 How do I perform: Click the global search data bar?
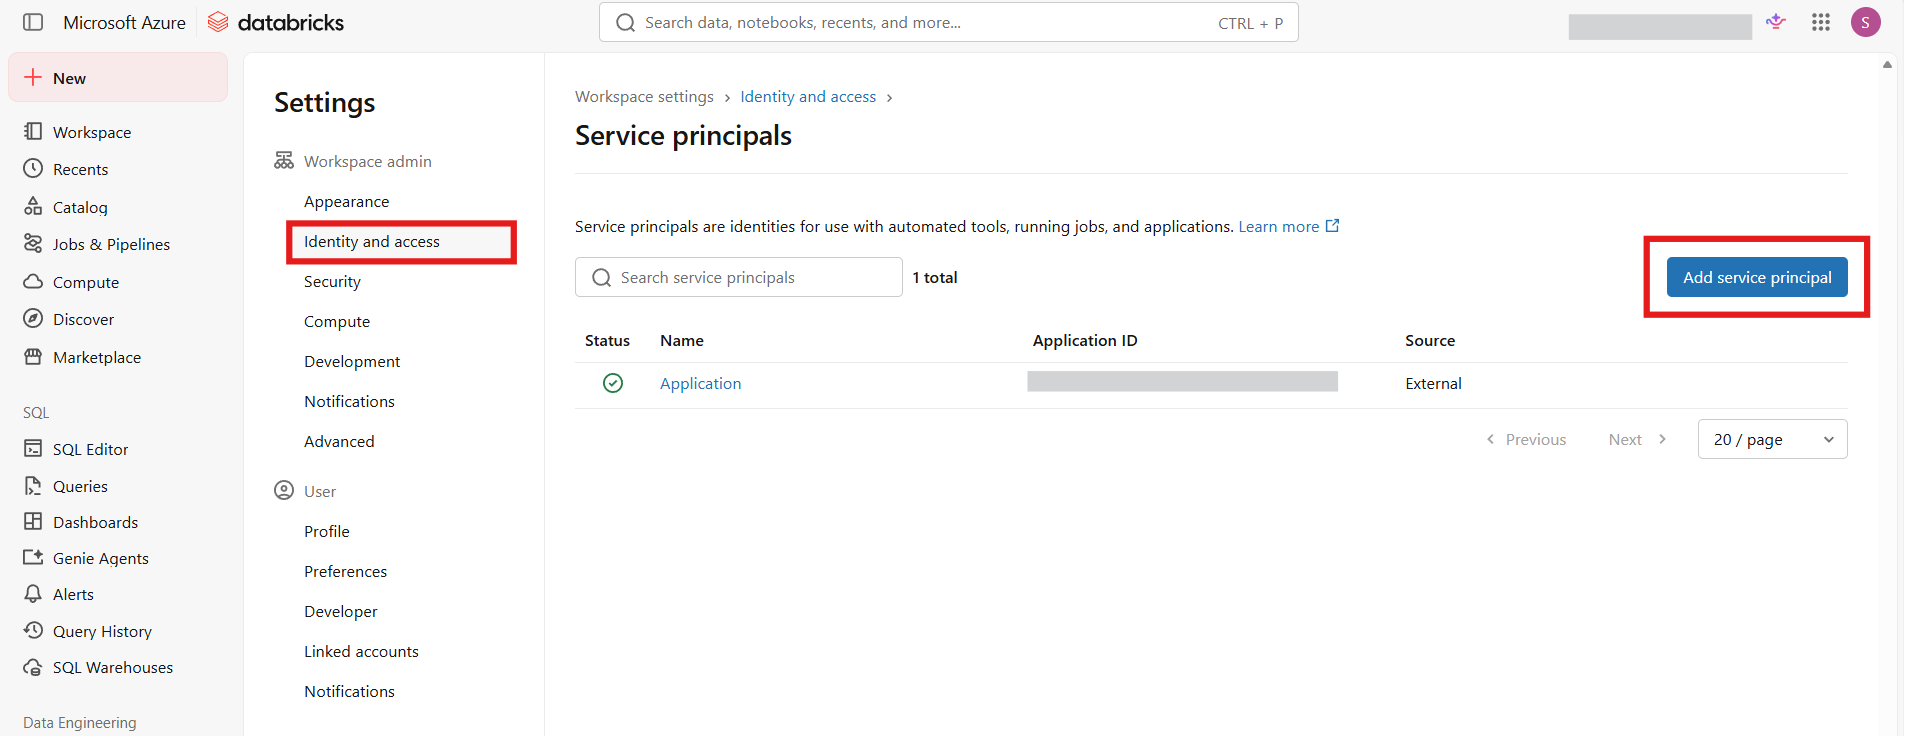pyautogui.click(x=949, y=22)
